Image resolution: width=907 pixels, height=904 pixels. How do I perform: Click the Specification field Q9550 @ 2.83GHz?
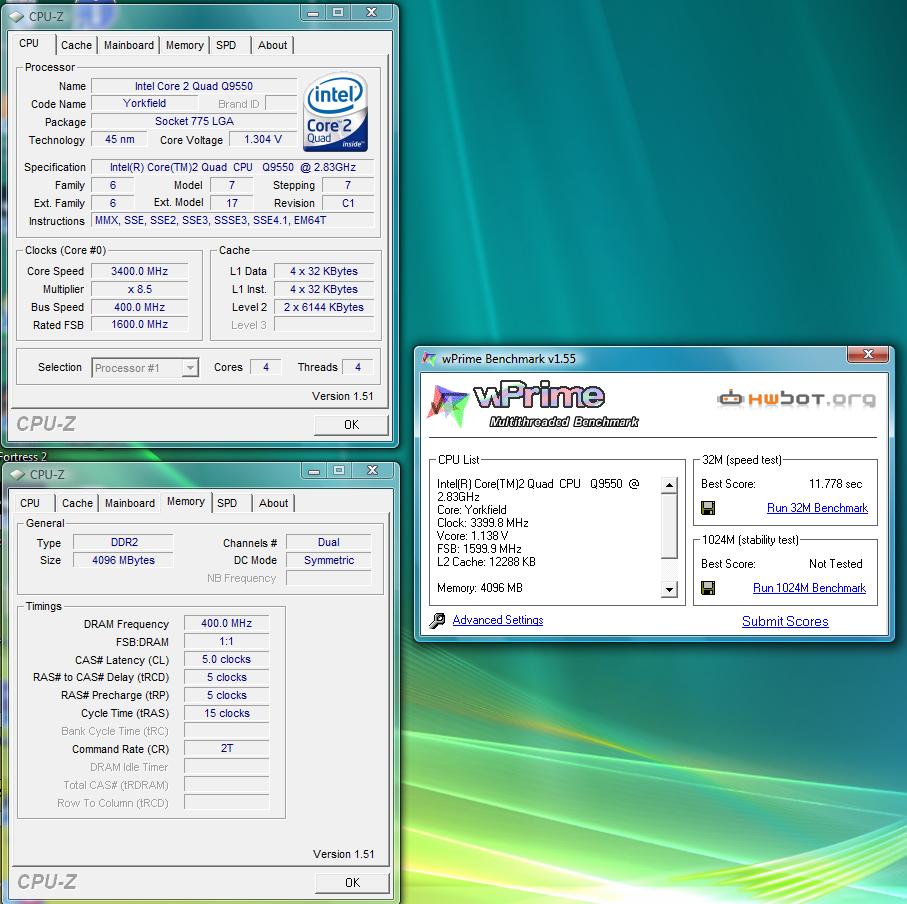233,167
